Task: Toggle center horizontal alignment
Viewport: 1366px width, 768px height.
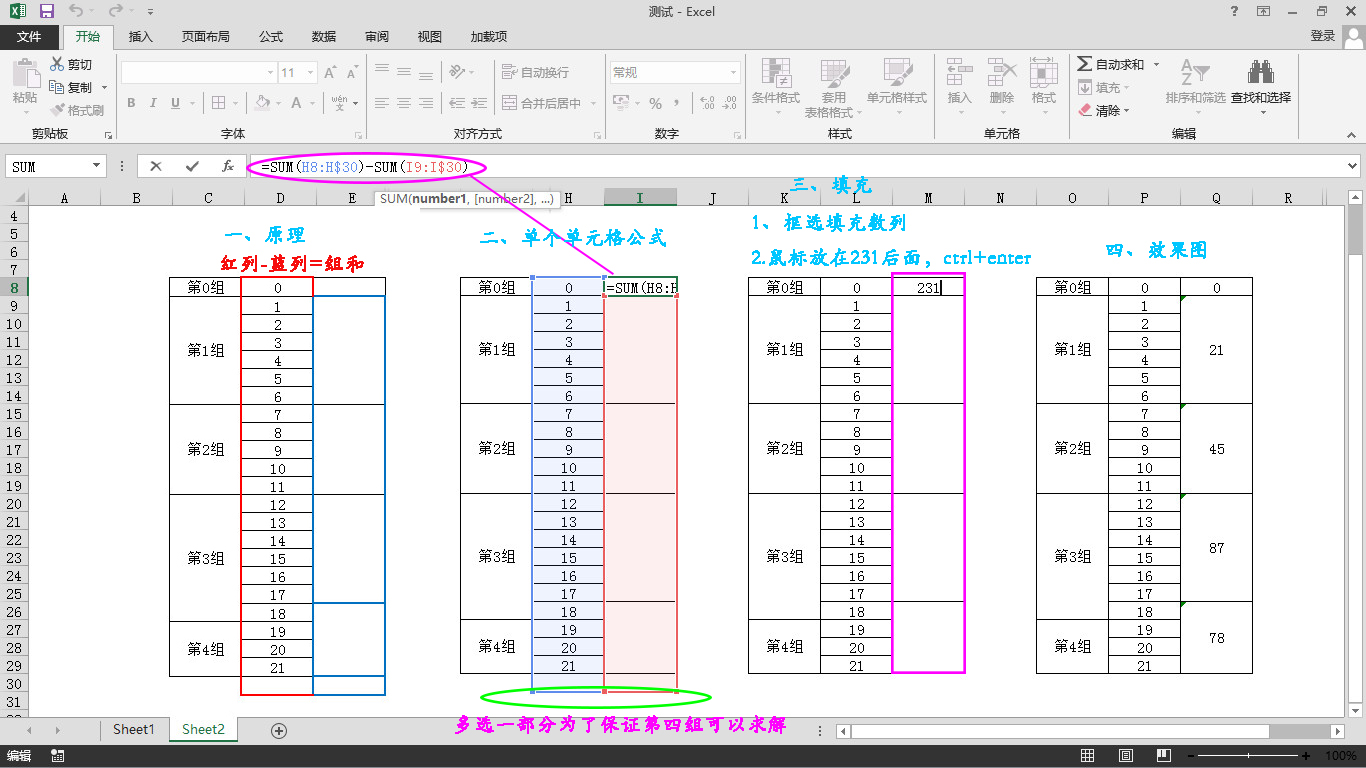Action: click(x=404, y=103)
